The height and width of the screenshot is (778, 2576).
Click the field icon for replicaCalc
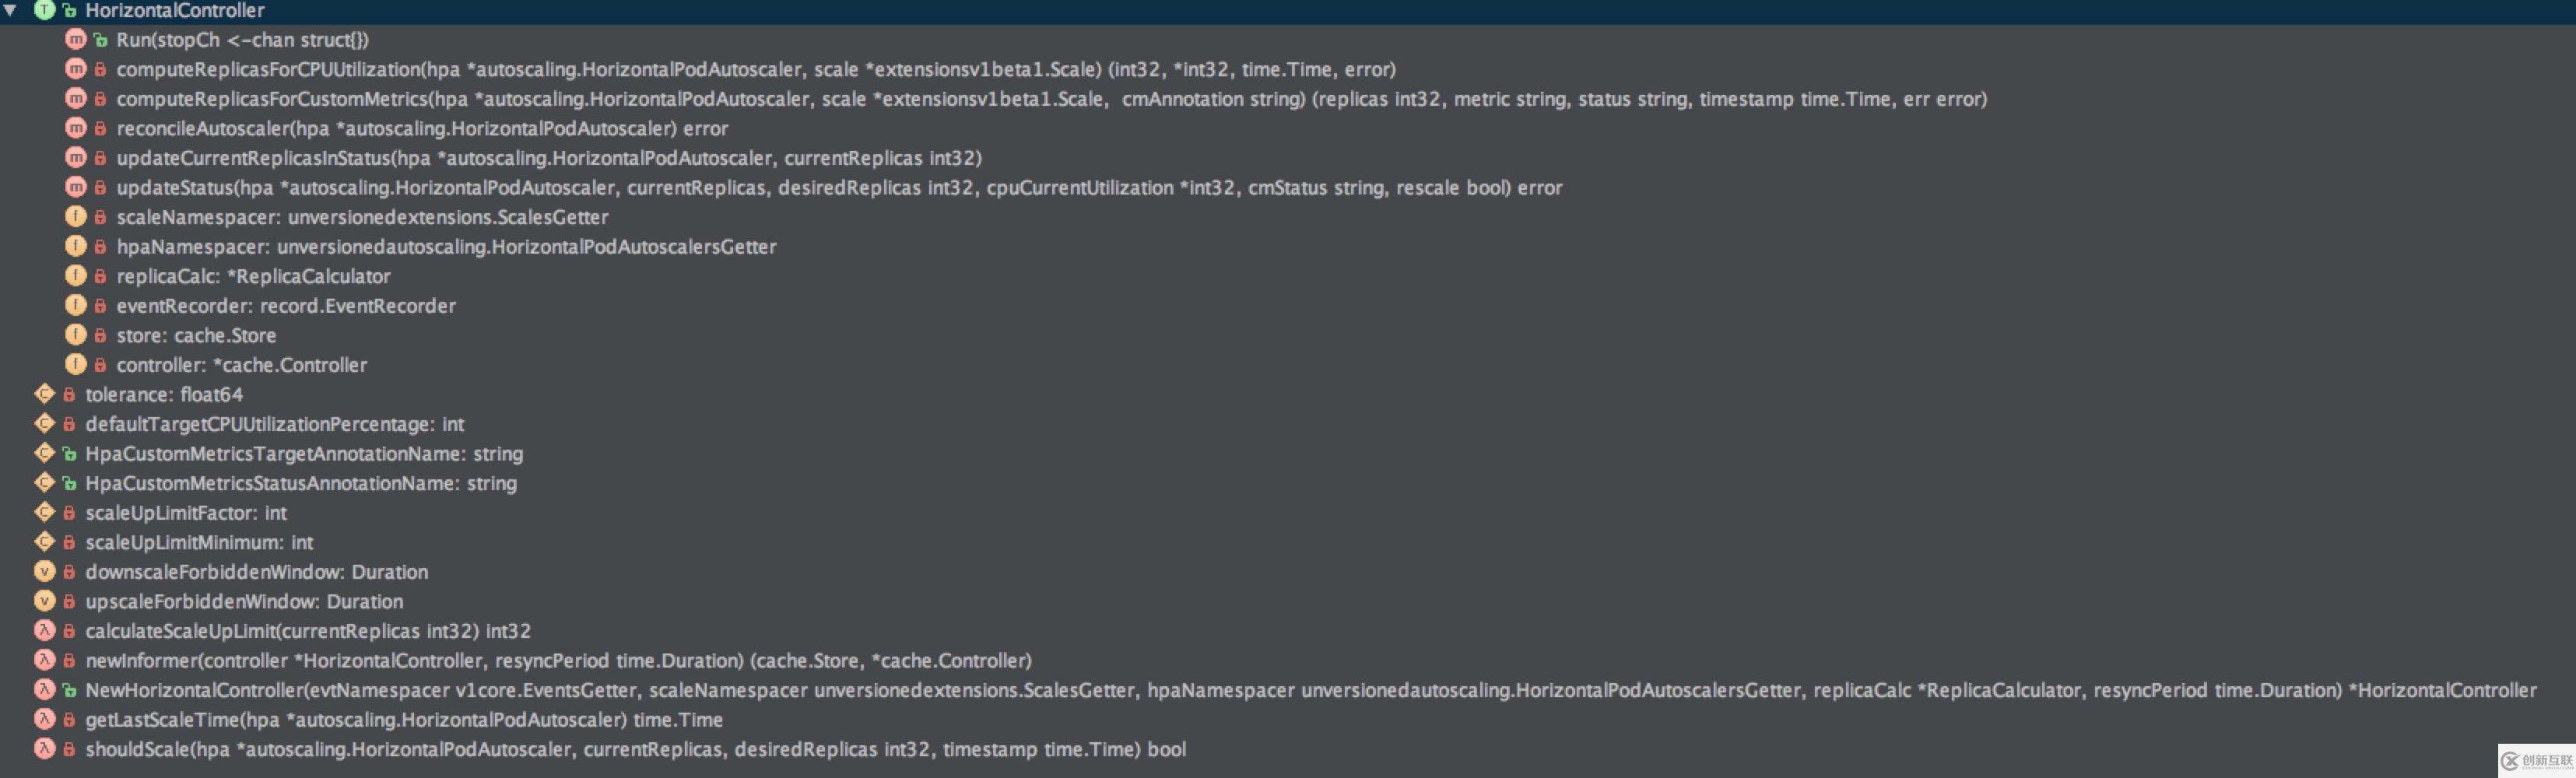(76, 276)
